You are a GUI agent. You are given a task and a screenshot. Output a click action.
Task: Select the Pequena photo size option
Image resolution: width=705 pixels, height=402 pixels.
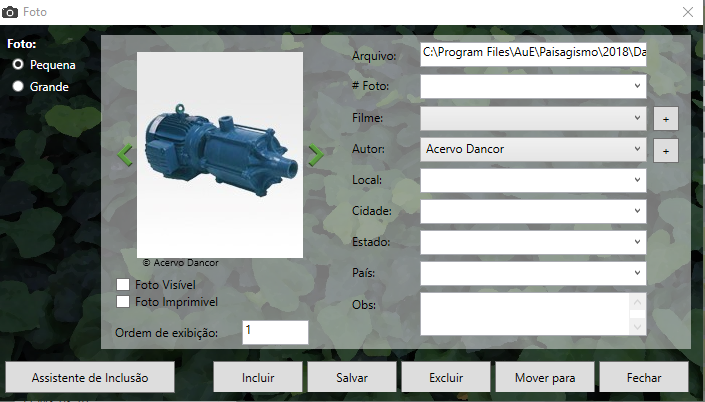pyautogui.click(x=18, y=64)
